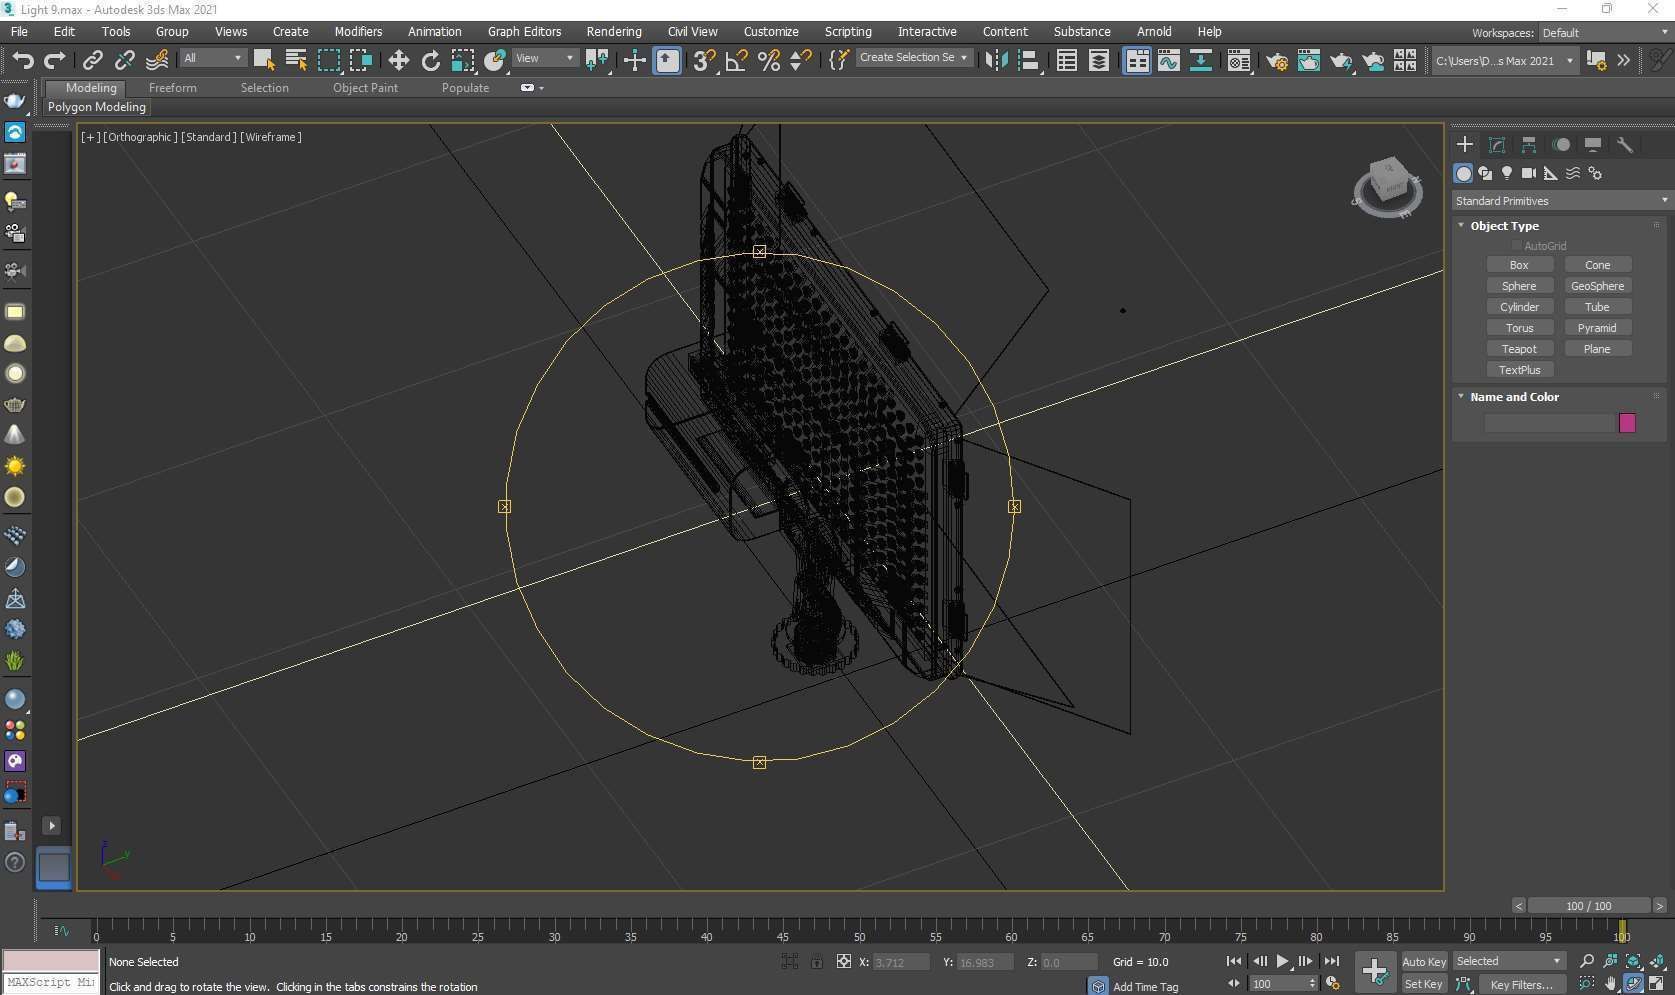Toggle the Angle Snap icon
Screen dimensions: 1675x995
[736, 60]
